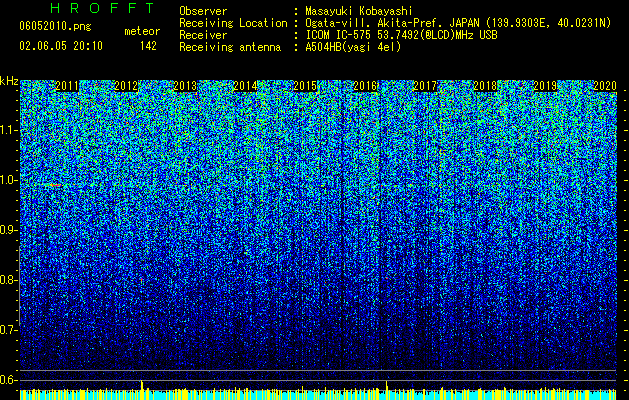Image resolution: width=629 pixels, height=400 pixels.
Task: Click the 0.6 frequency axis label
Action: point(9,380)
